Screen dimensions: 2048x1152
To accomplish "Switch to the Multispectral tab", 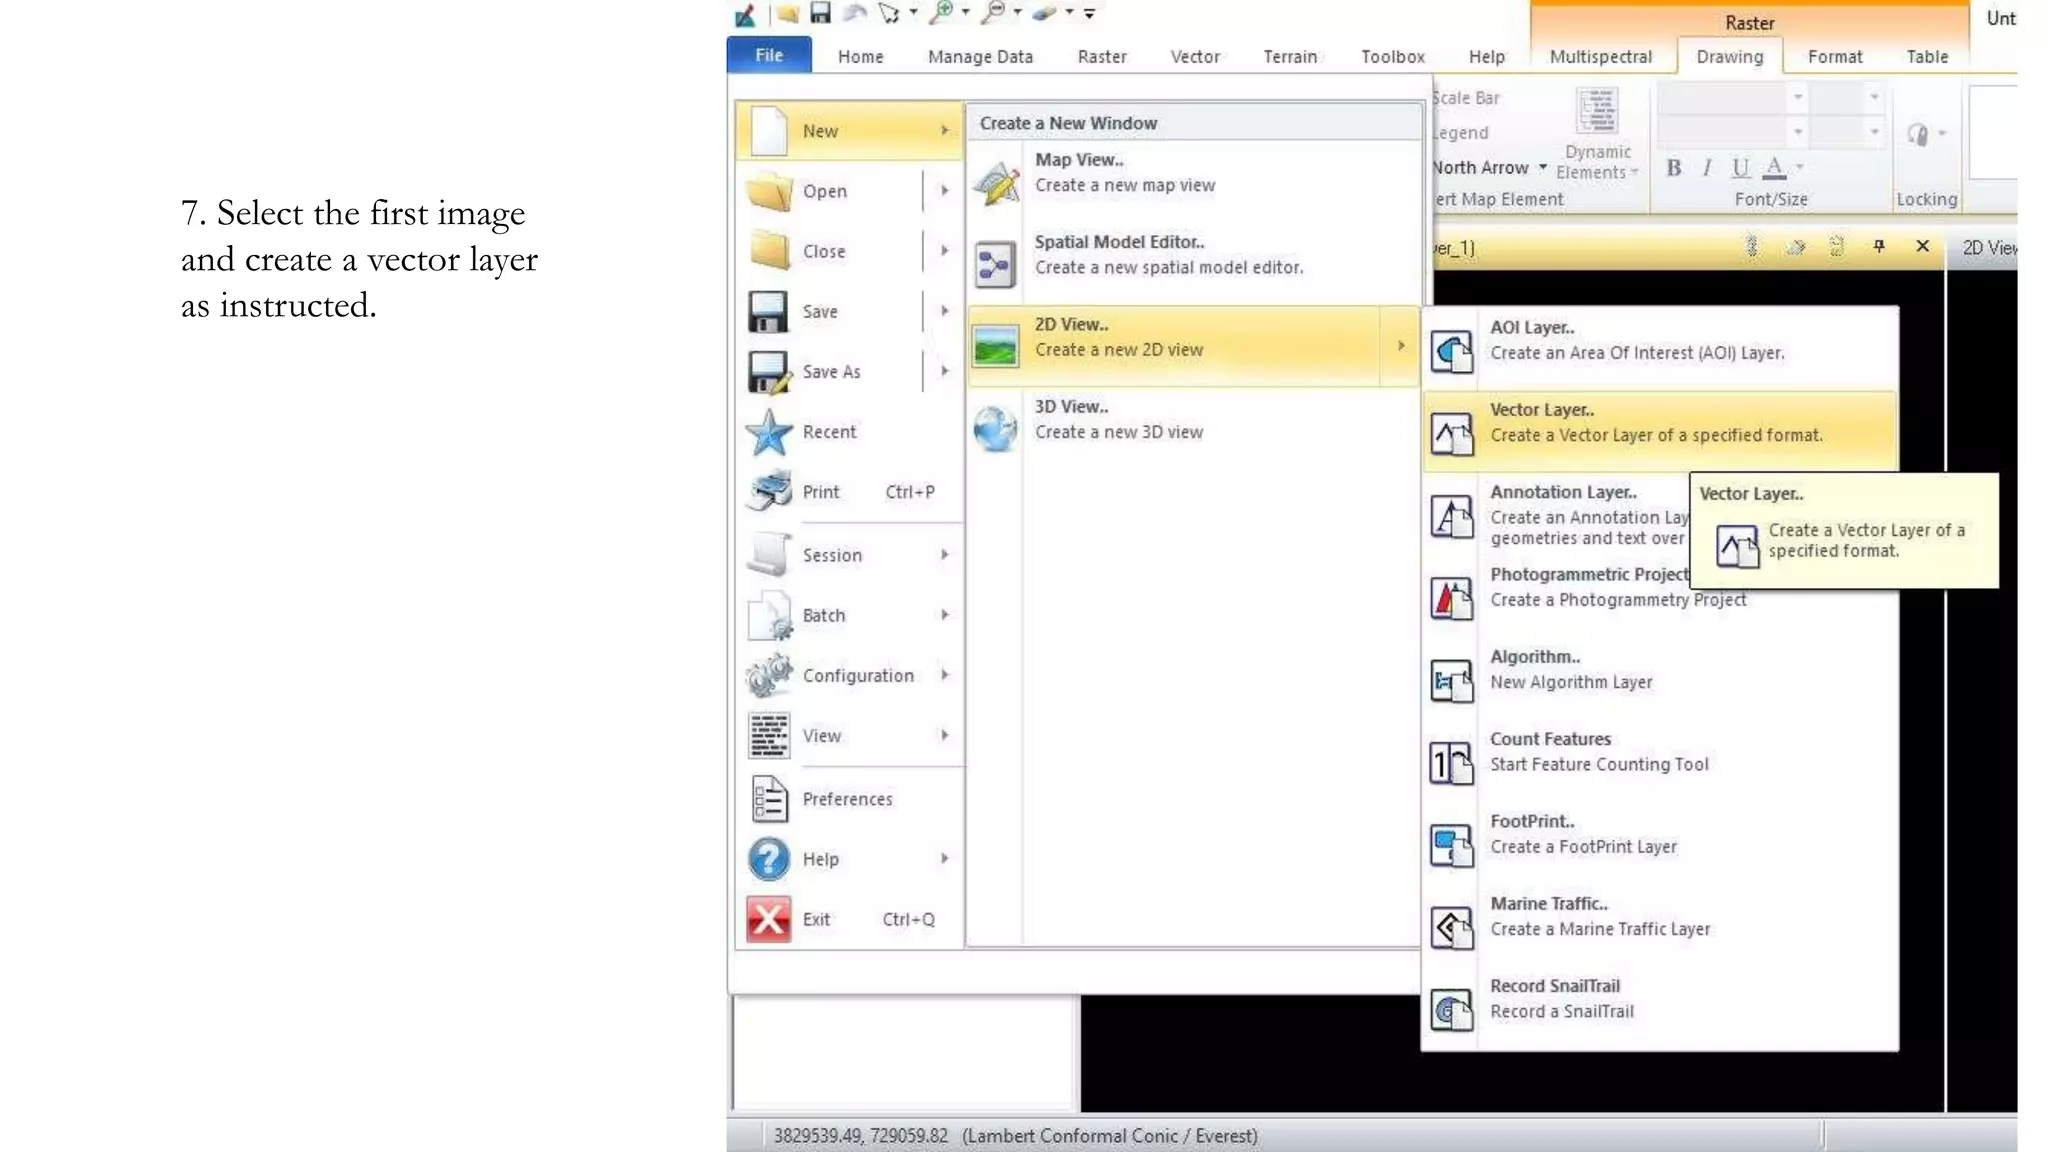I will (1600, 57).
